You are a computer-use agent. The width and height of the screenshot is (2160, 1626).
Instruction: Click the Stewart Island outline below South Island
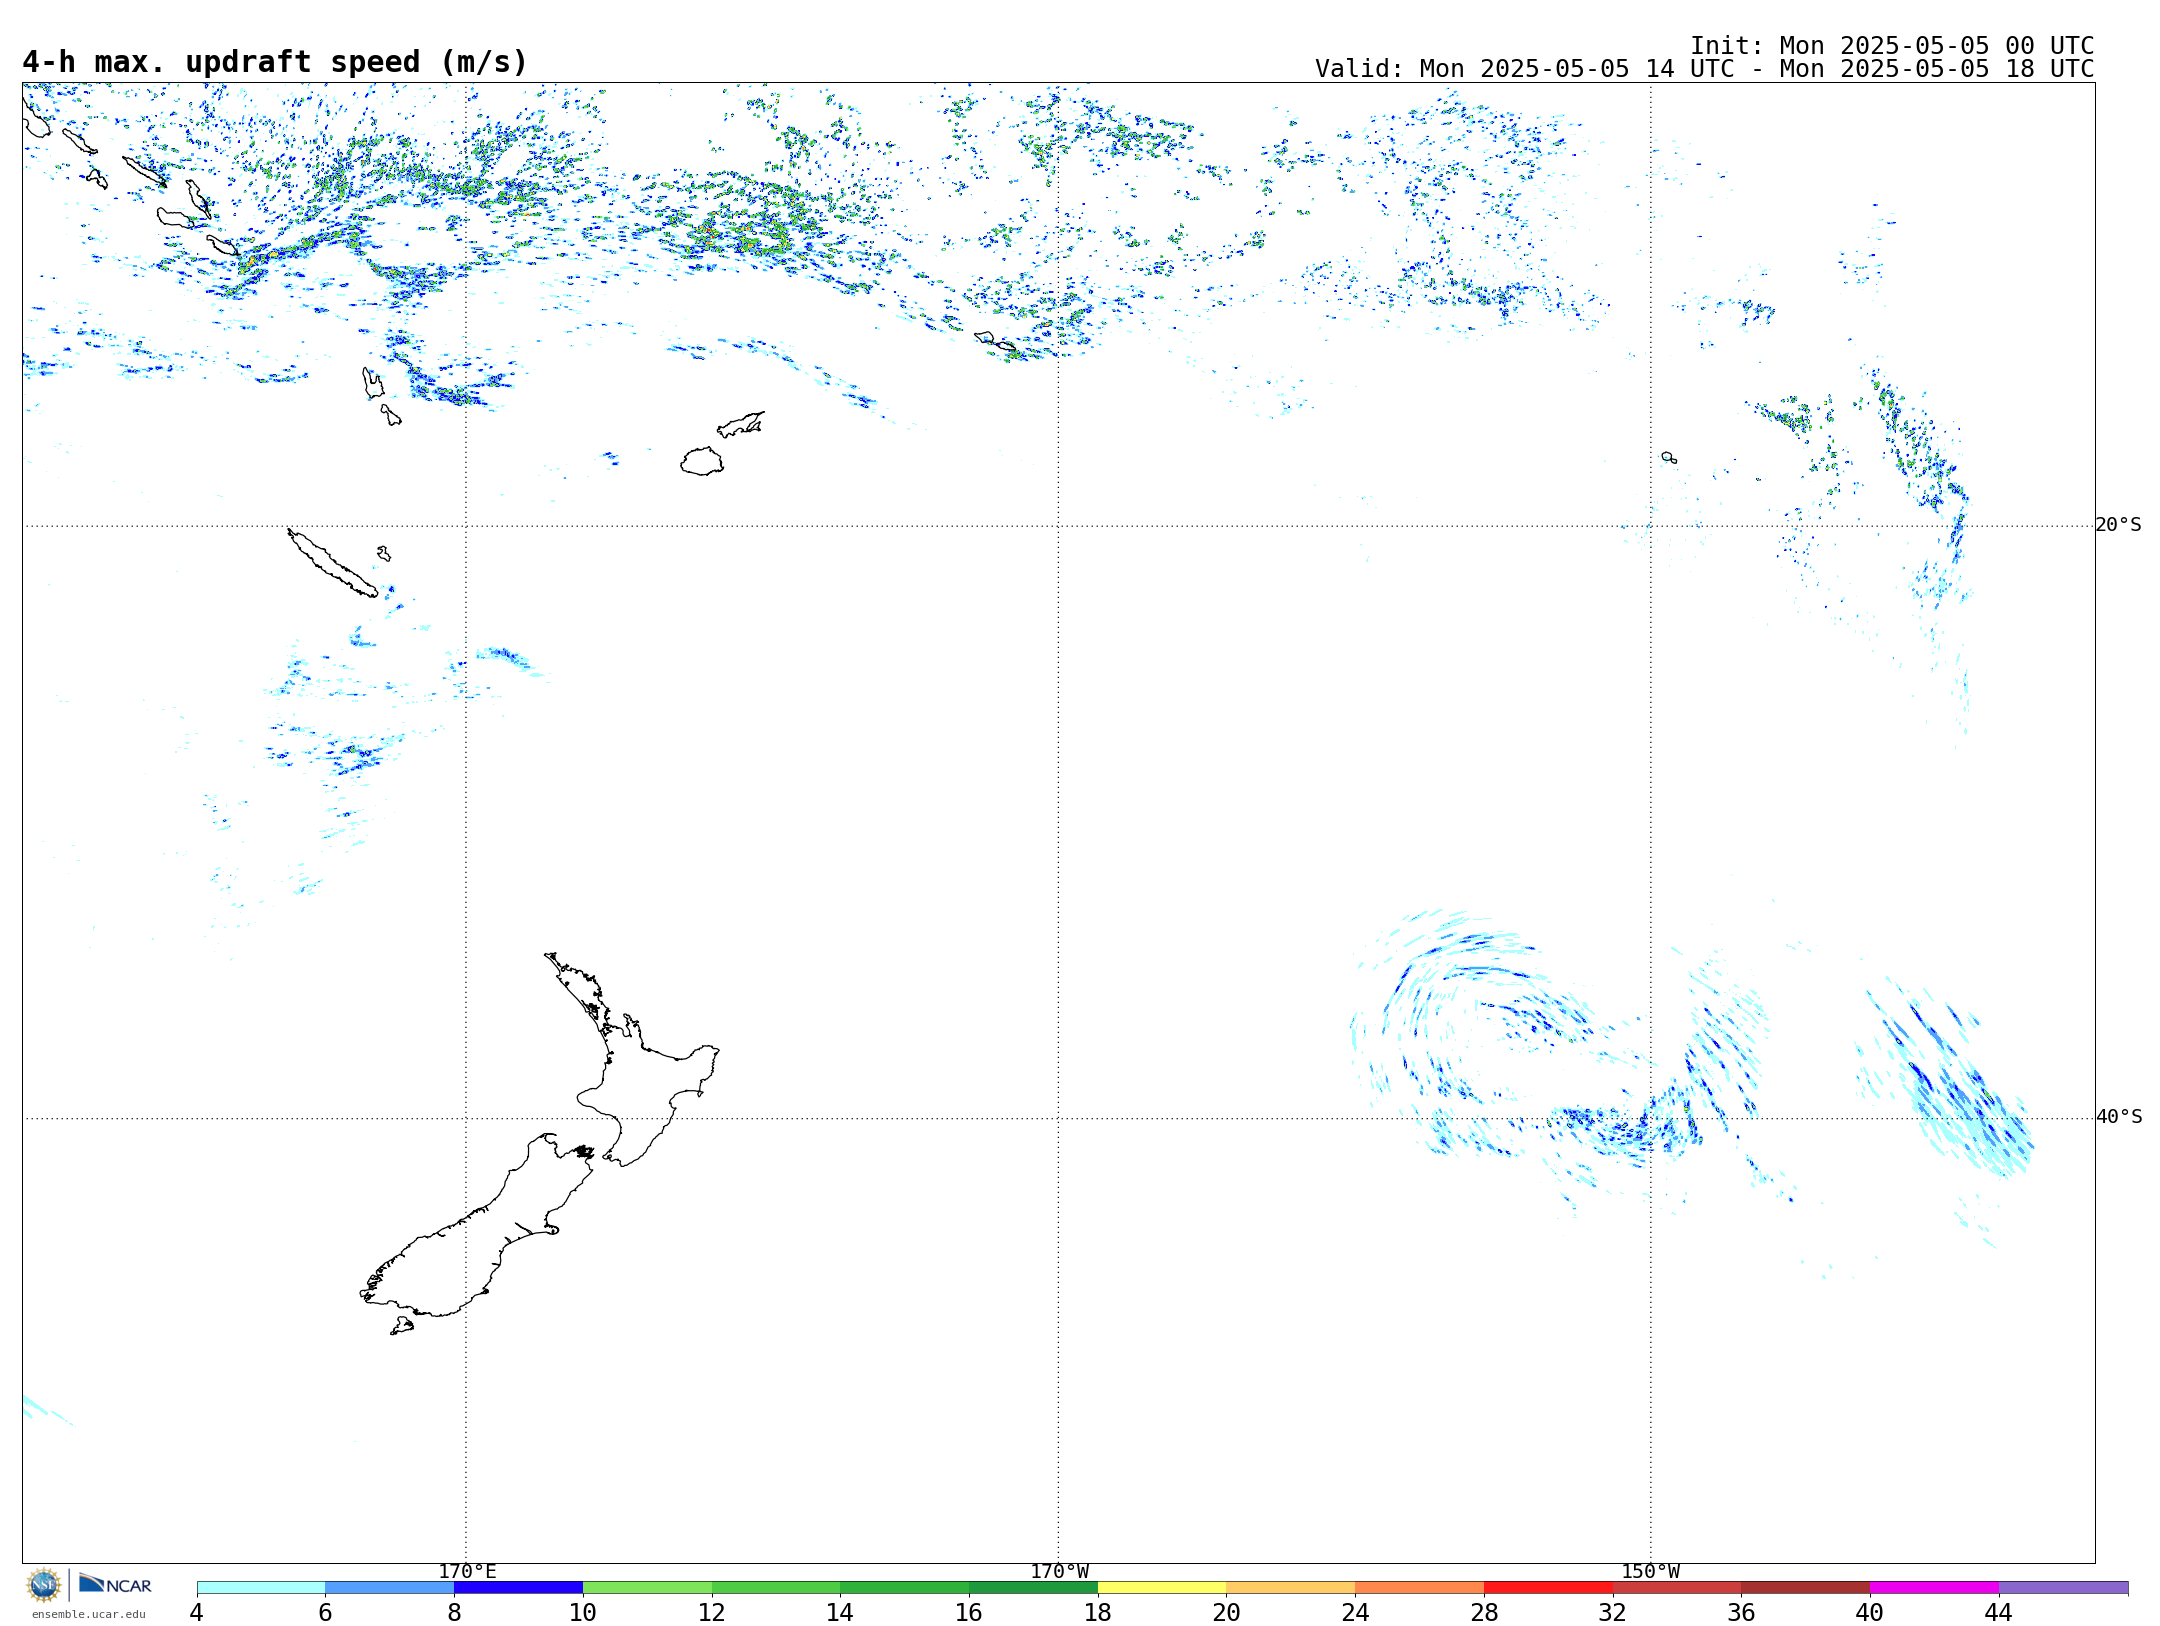[x=402, y=1326]
